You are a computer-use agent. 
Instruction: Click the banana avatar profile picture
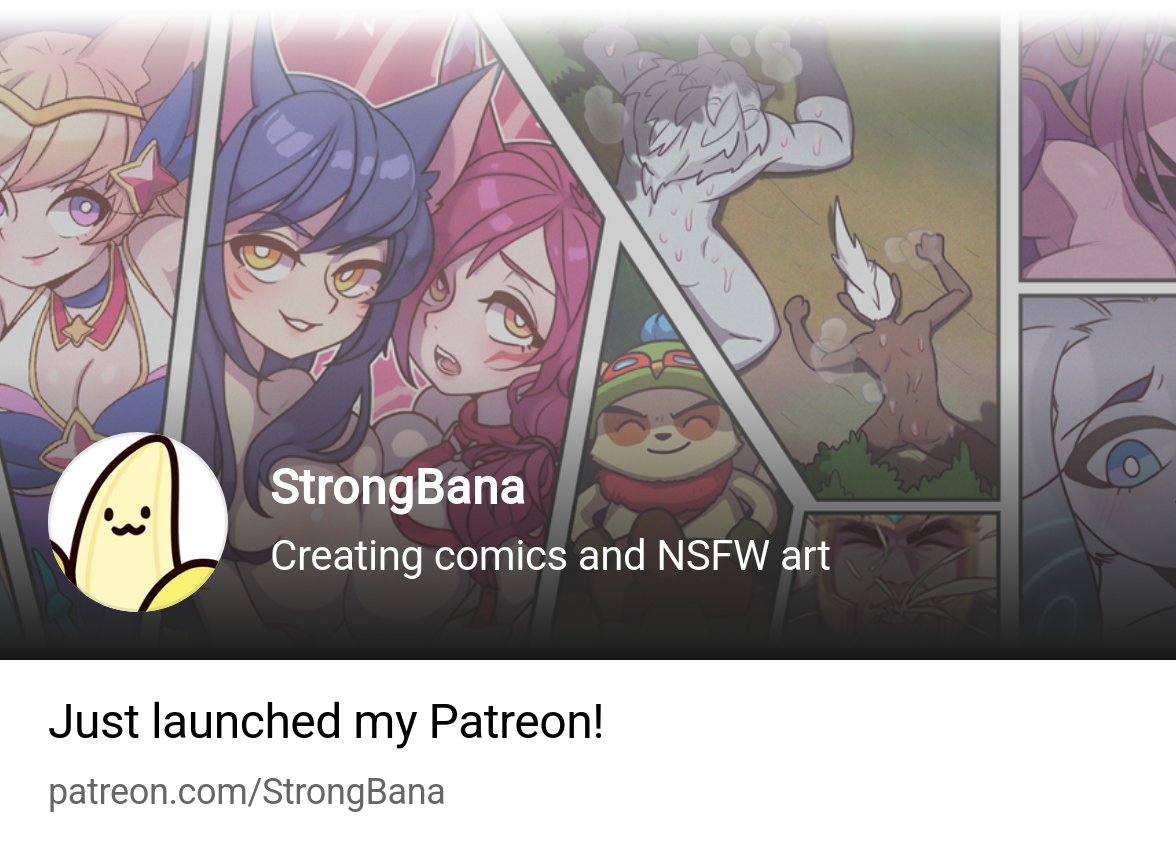(x=138, y=523)
